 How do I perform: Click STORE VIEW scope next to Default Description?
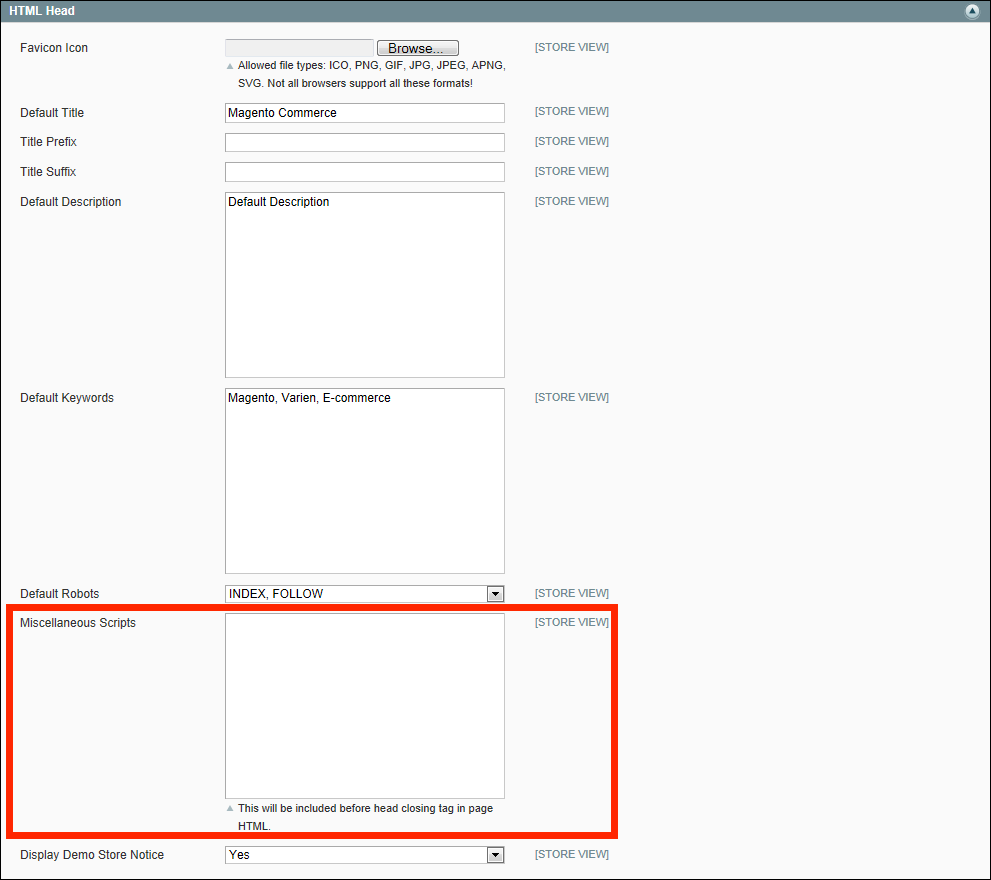572,201
